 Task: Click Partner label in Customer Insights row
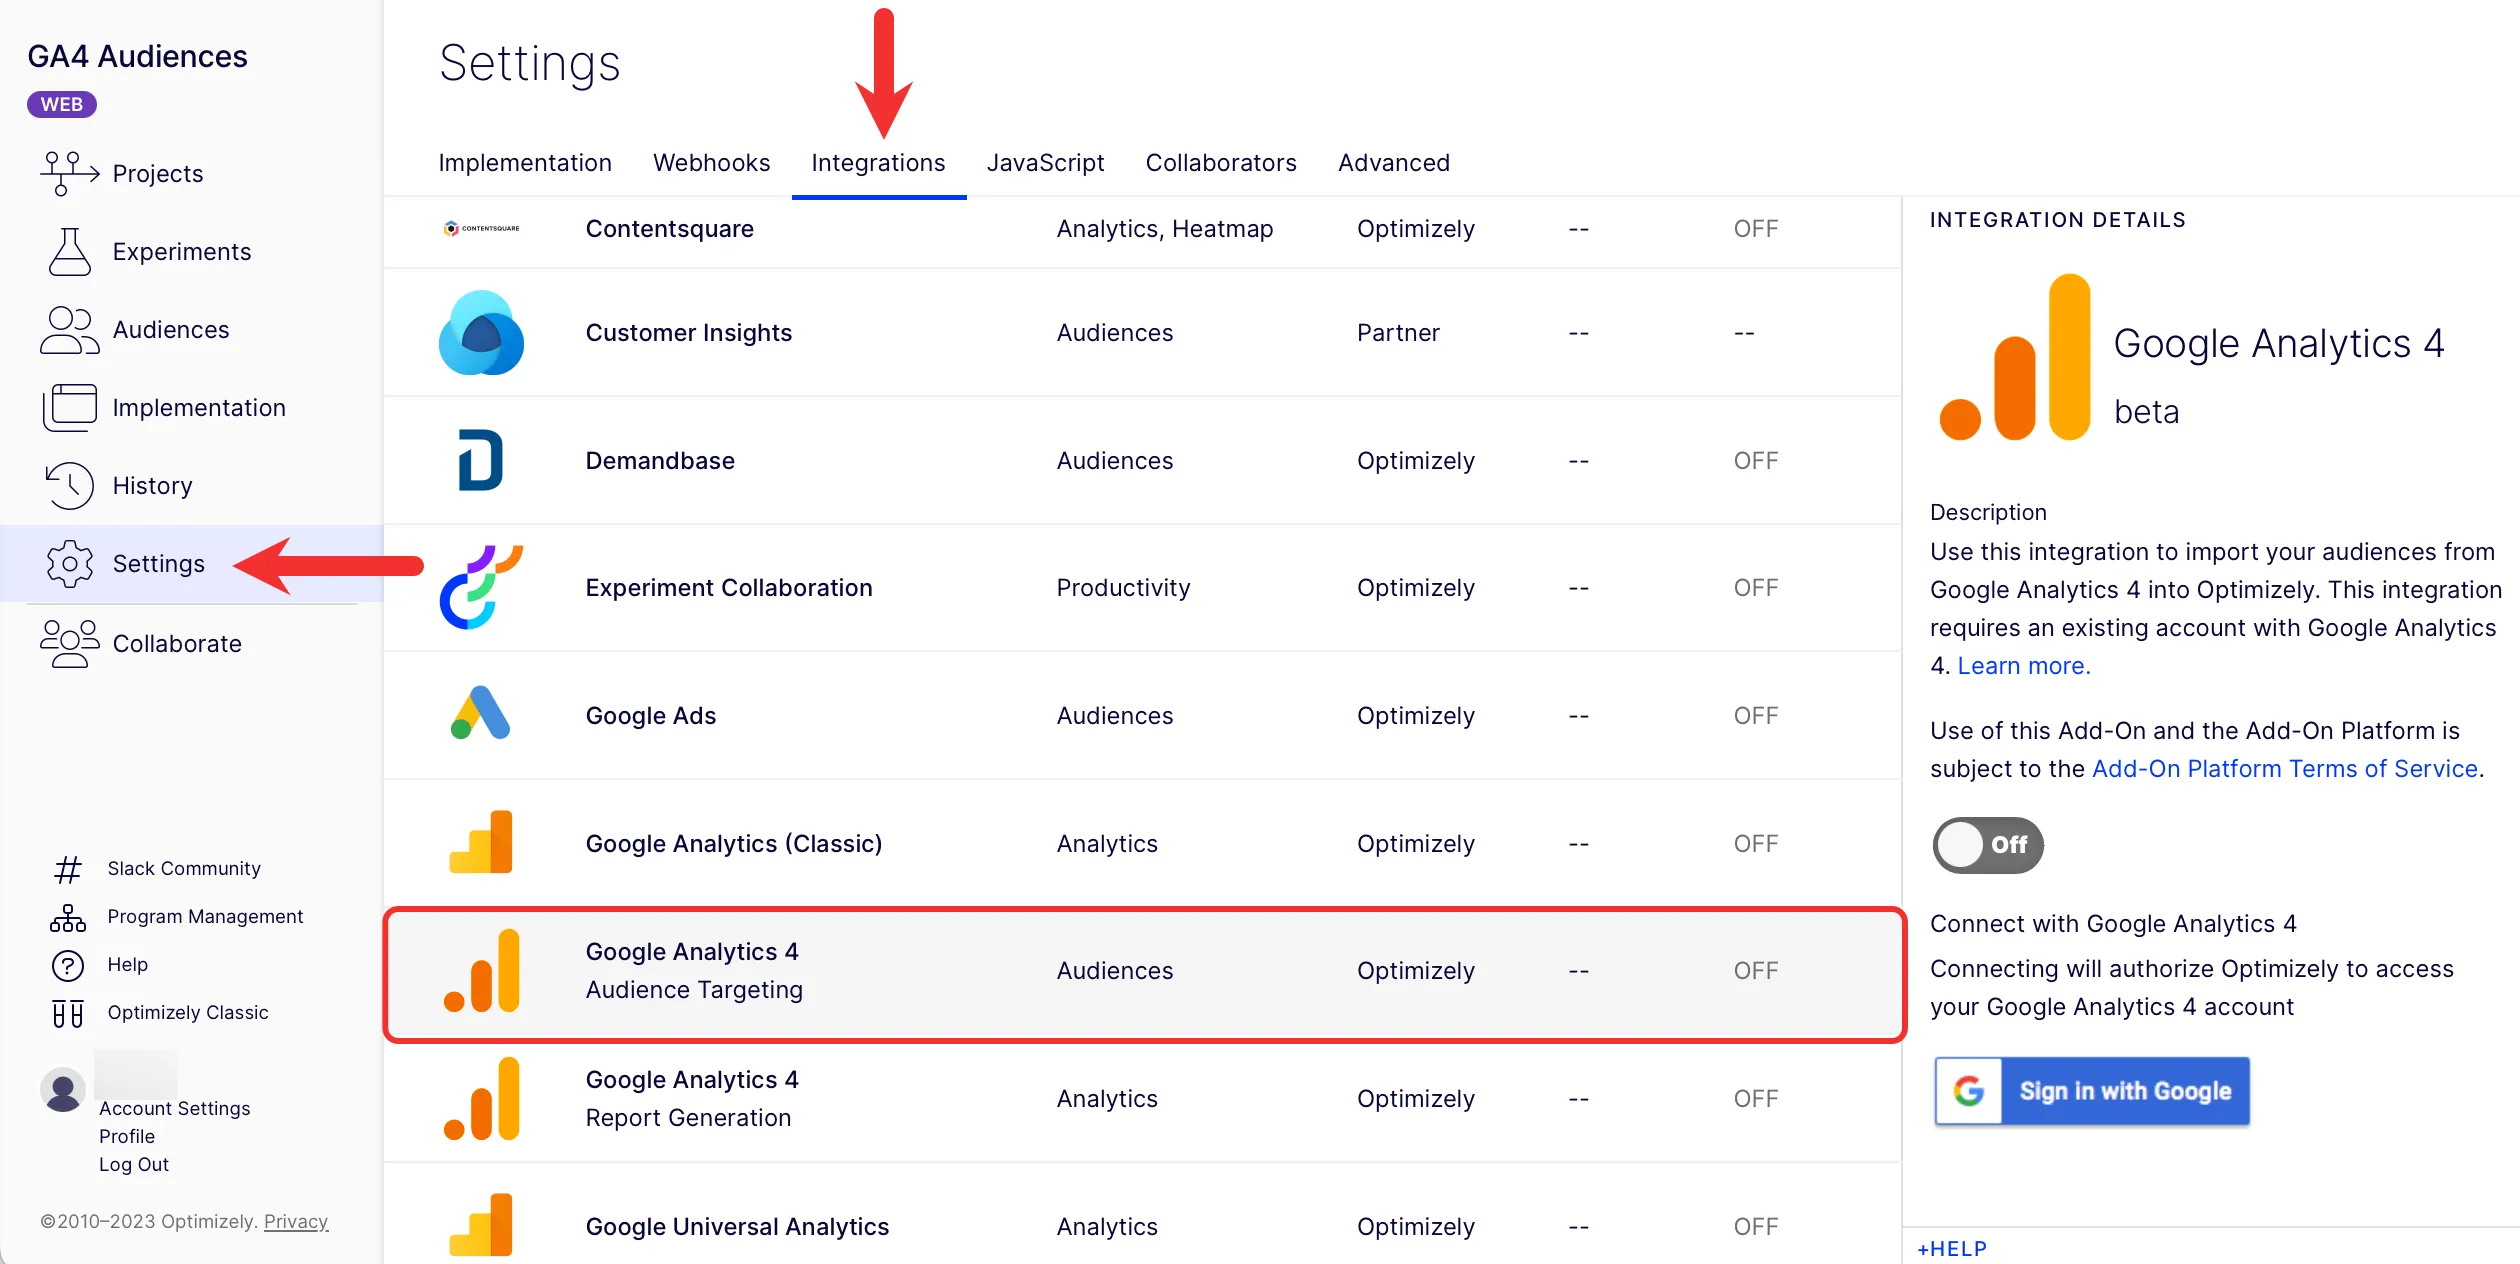1398,333
